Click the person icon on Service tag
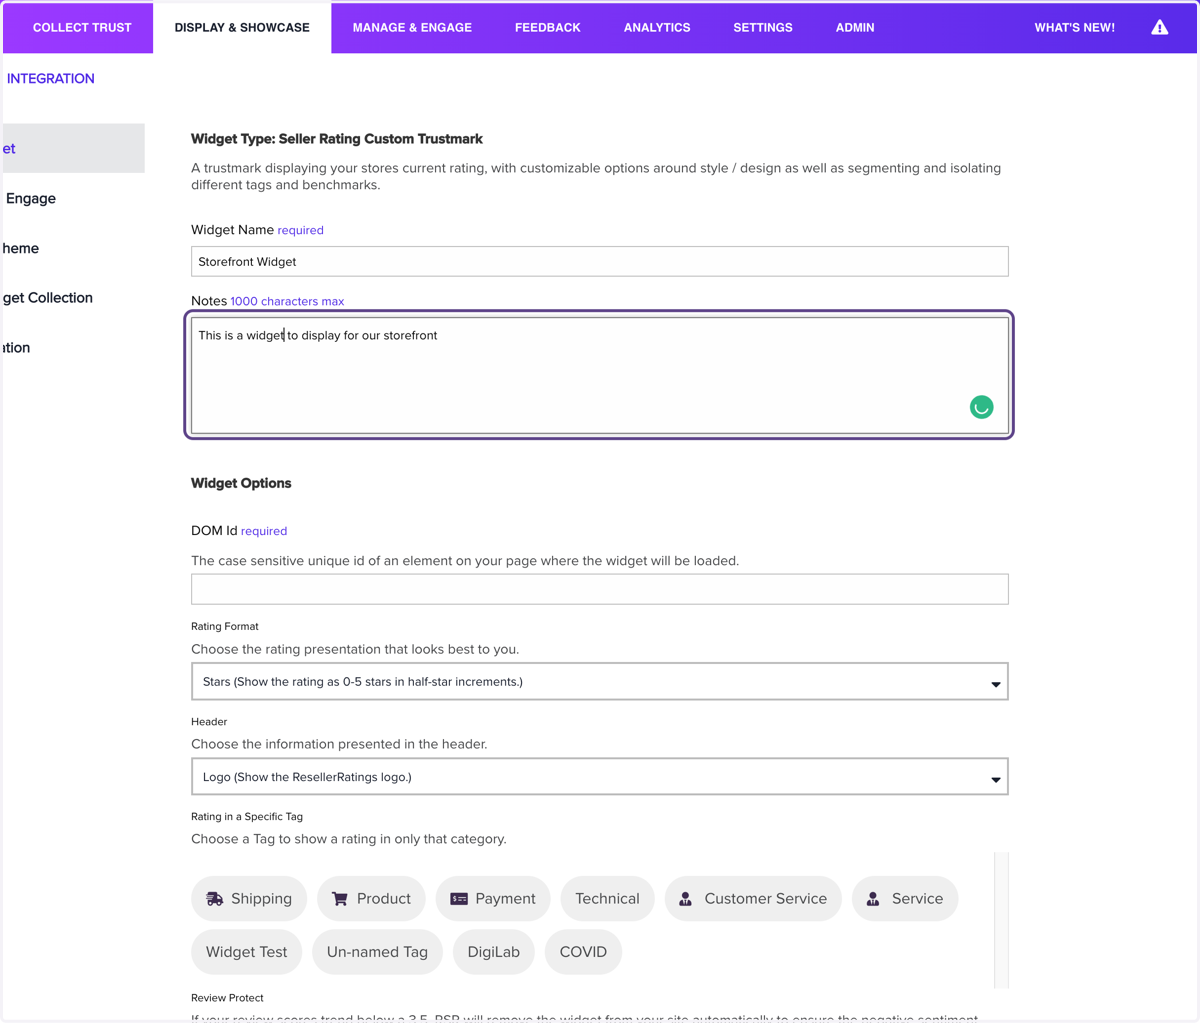 click(873, 898)
